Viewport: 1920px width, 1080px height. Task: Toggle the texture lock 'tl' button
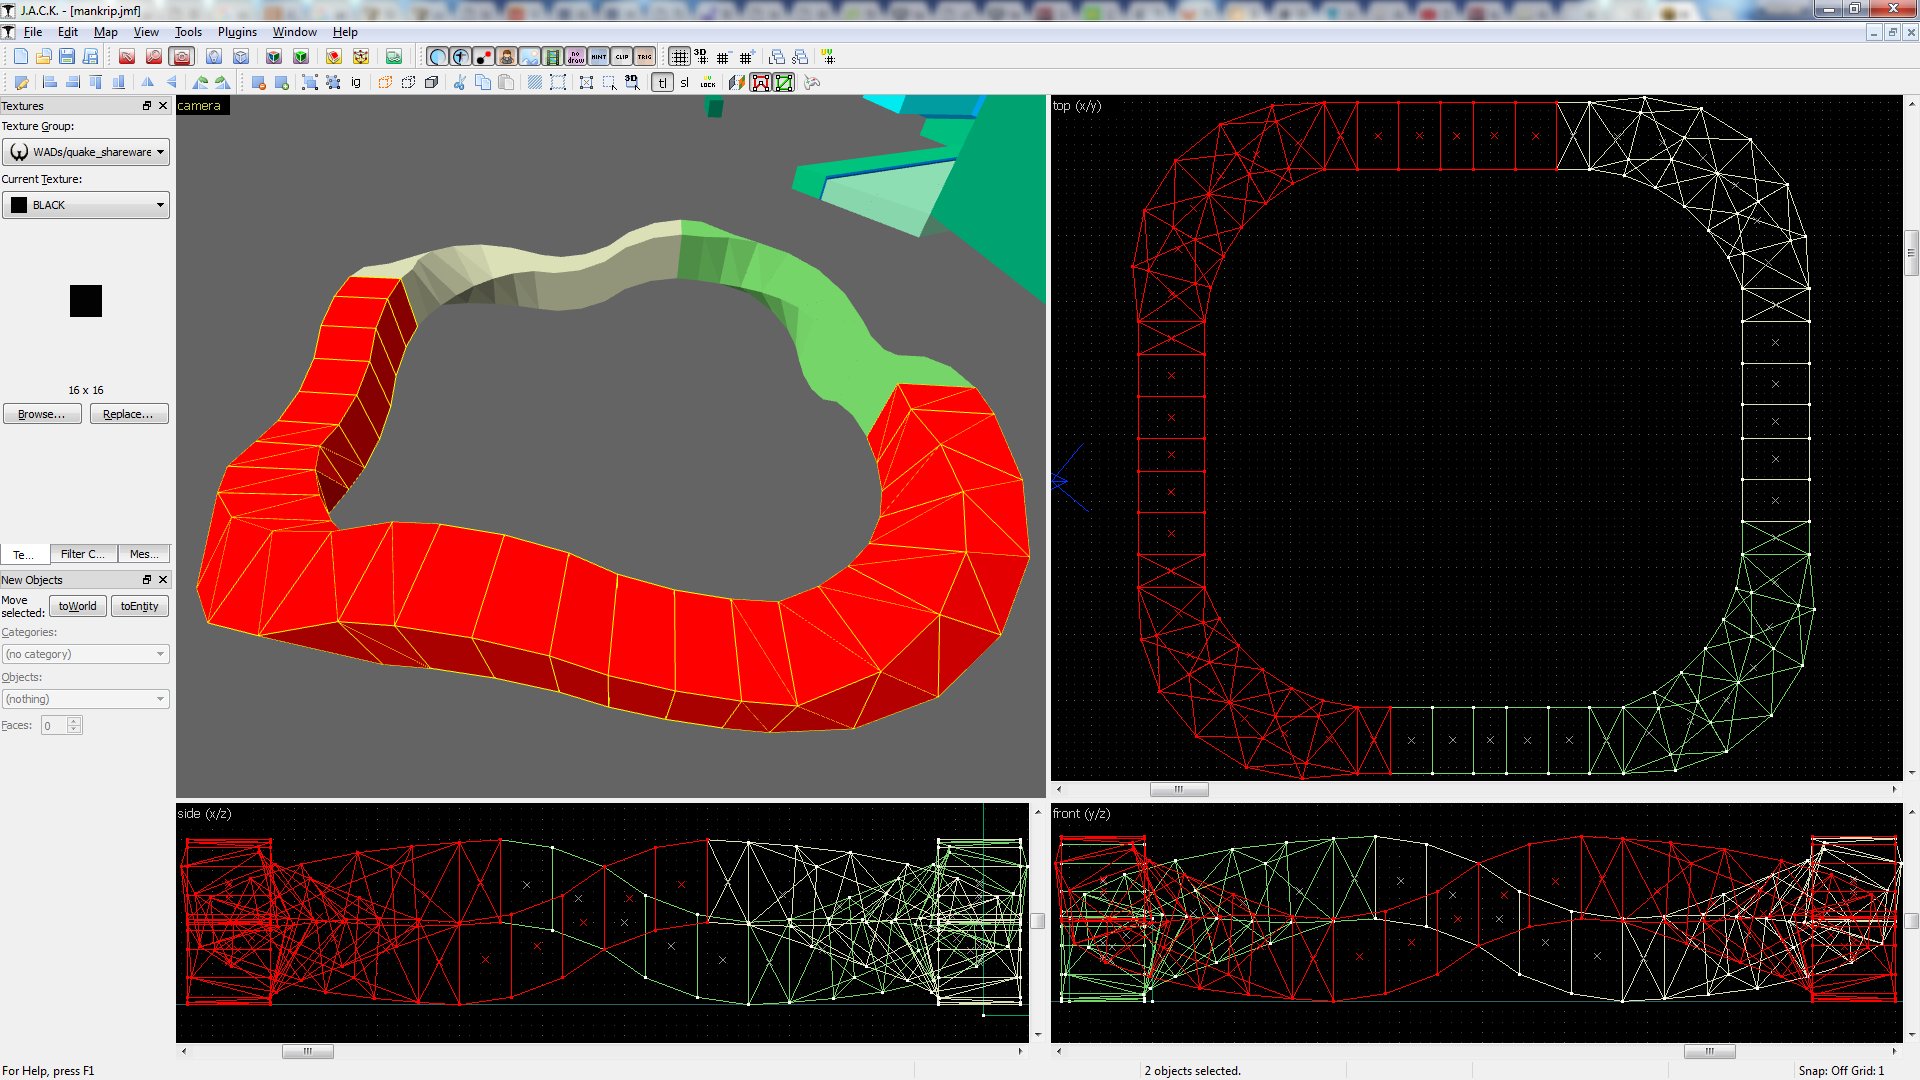(662, 83)
